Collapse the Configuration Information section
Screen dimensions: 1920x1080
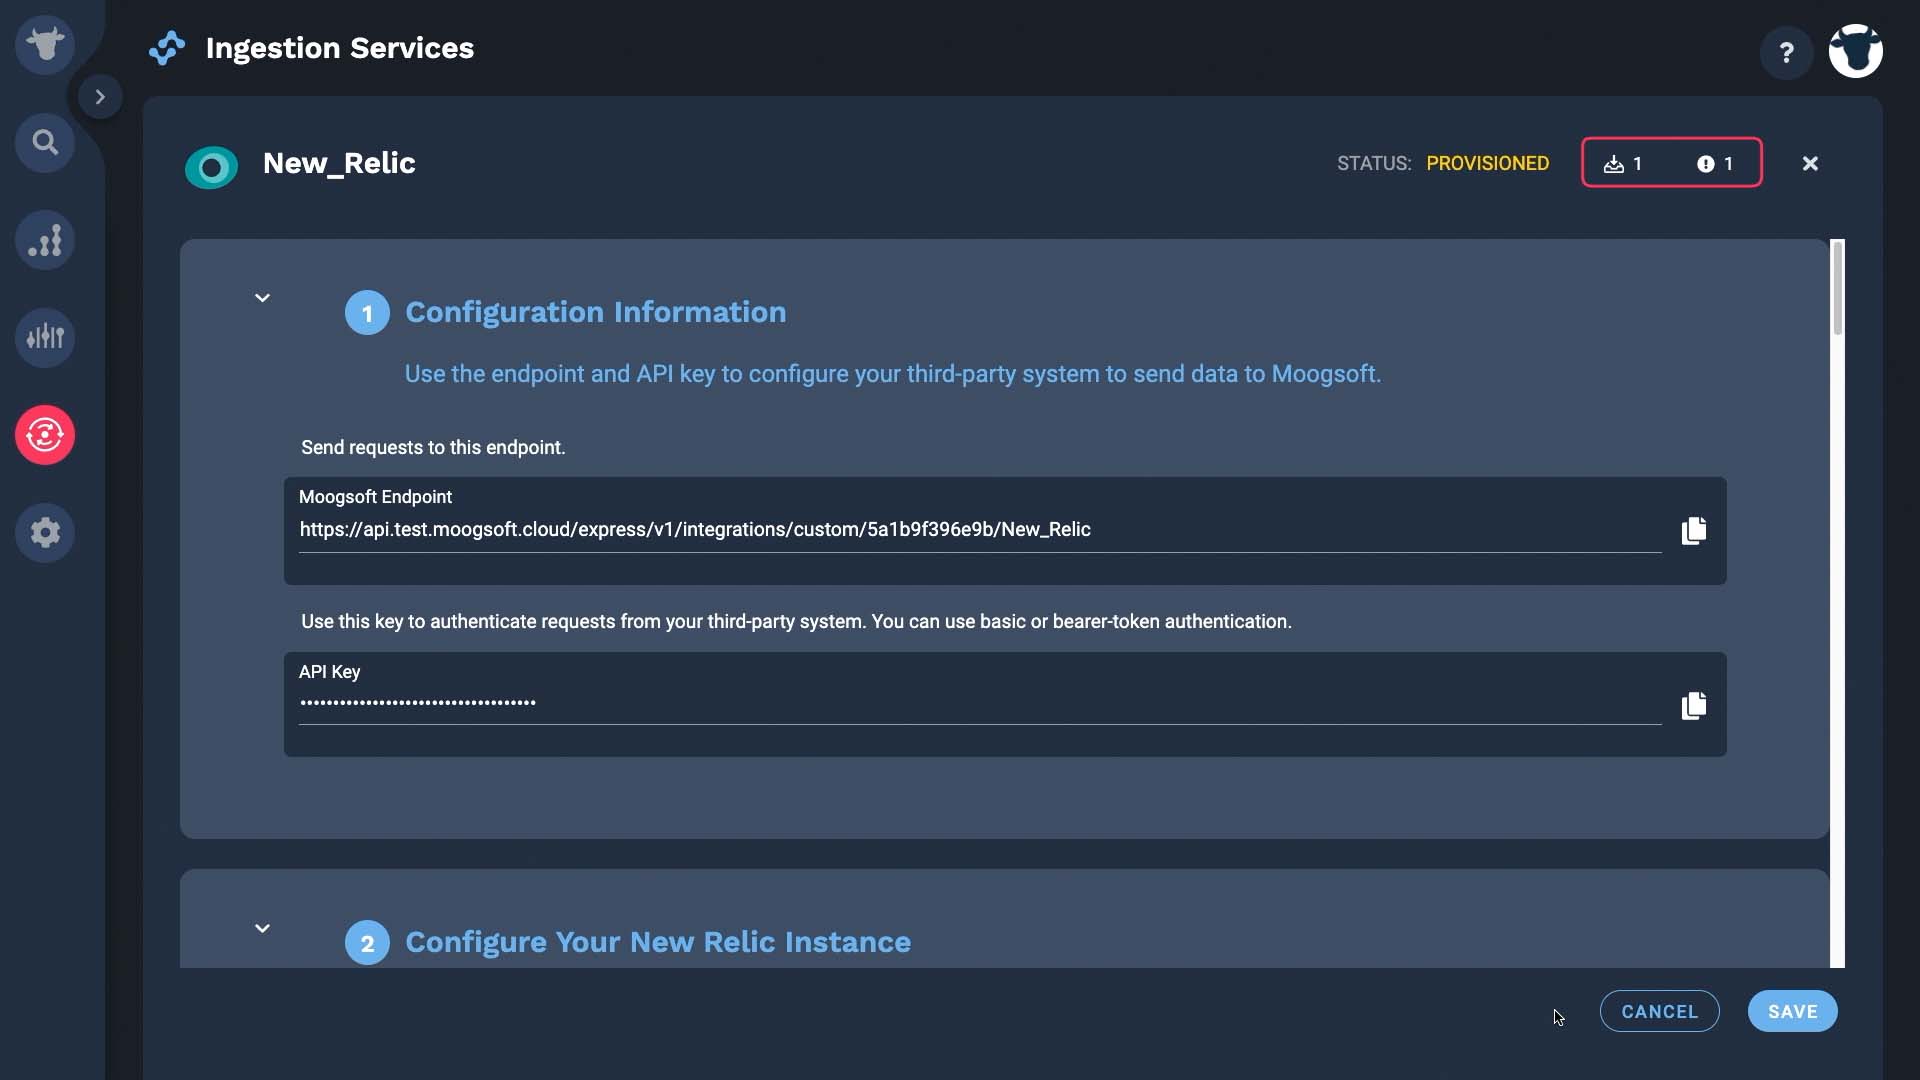tap(262, 298)
